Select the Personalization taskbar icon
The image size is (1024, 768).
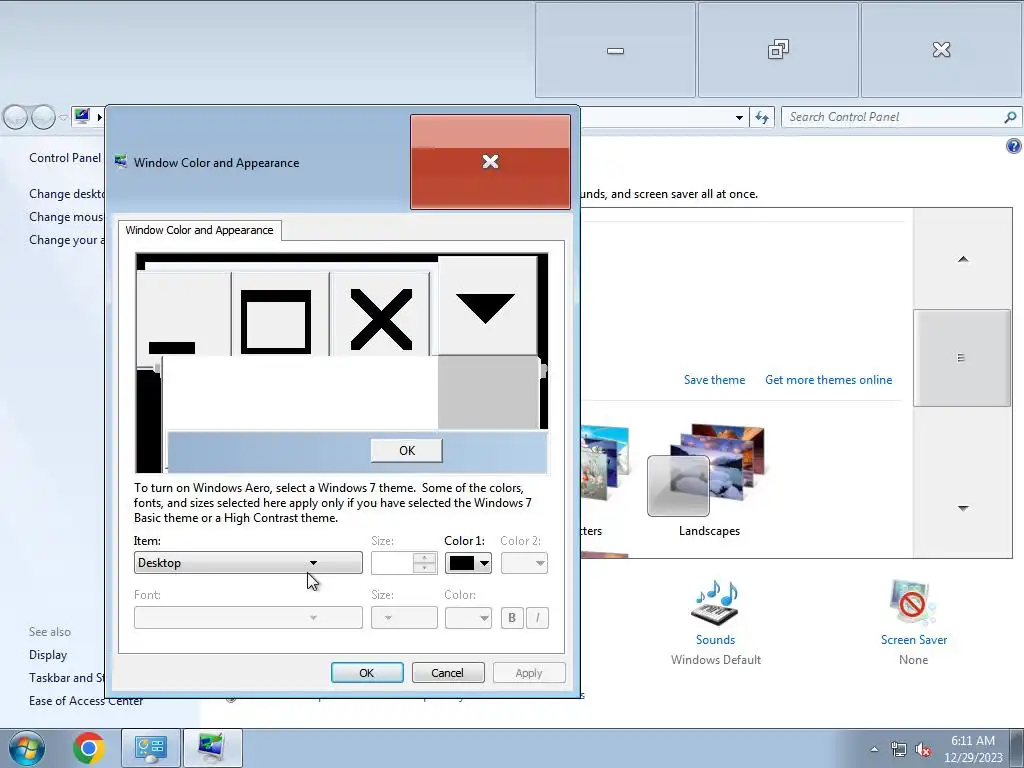tap(213, 748)
